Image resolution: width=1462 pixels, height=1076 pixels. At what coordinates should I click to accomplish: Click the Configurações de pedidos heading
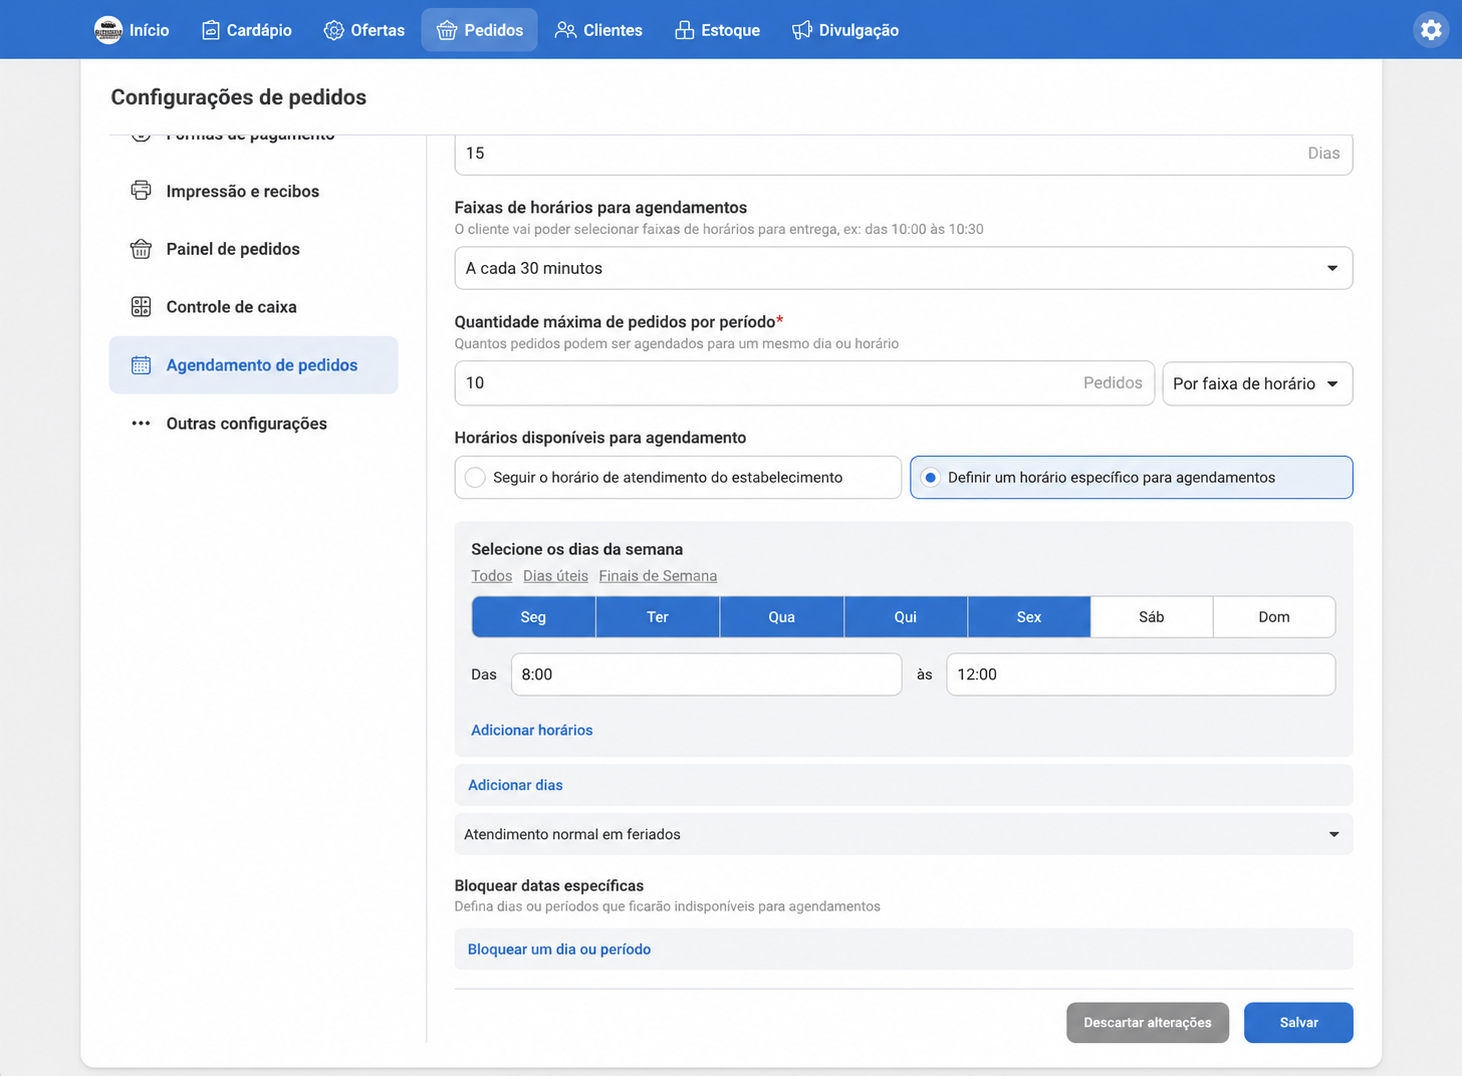click(x=239, y=97)
